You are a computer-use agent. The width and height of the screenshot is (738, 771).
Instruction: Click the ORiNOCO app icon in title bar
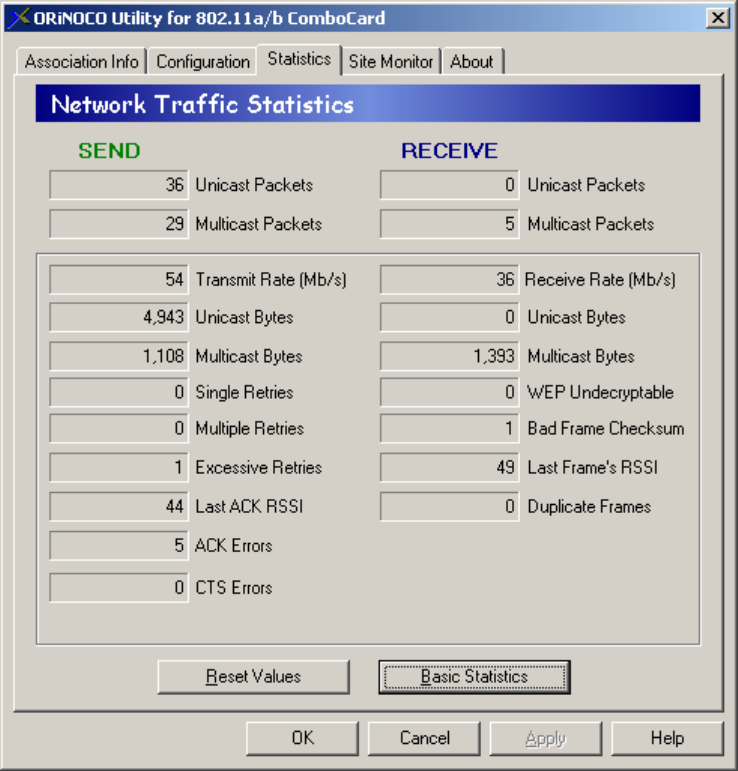(x=19, y=18)
